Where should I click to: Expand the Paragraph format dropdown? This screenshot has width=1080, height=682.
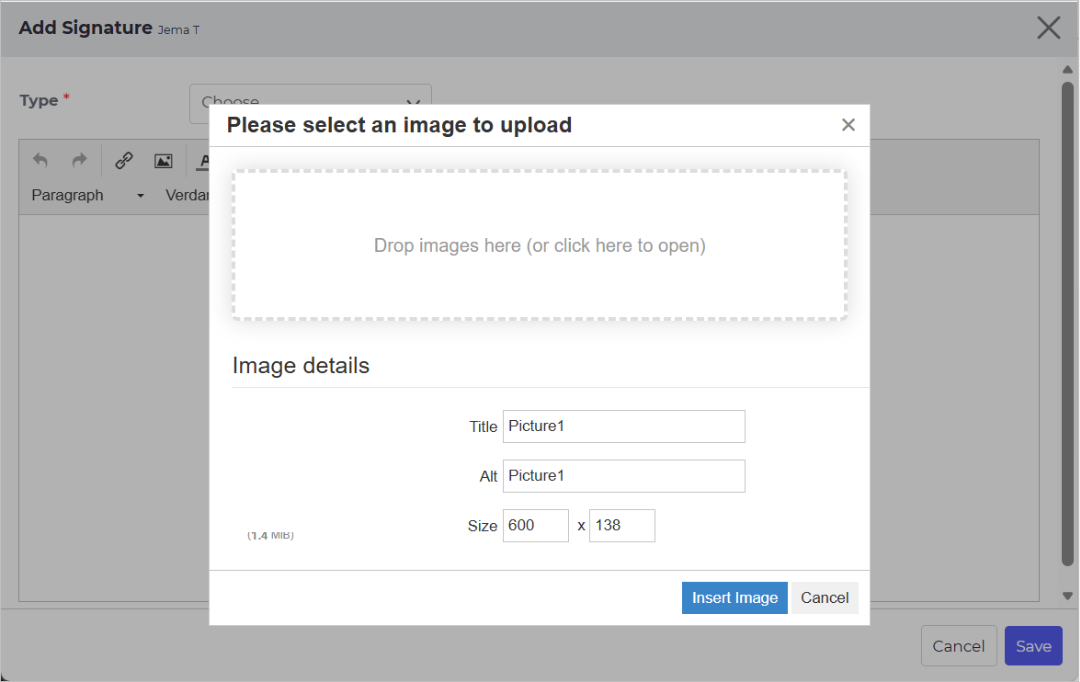pyautogui.click(x=87, y=195)
